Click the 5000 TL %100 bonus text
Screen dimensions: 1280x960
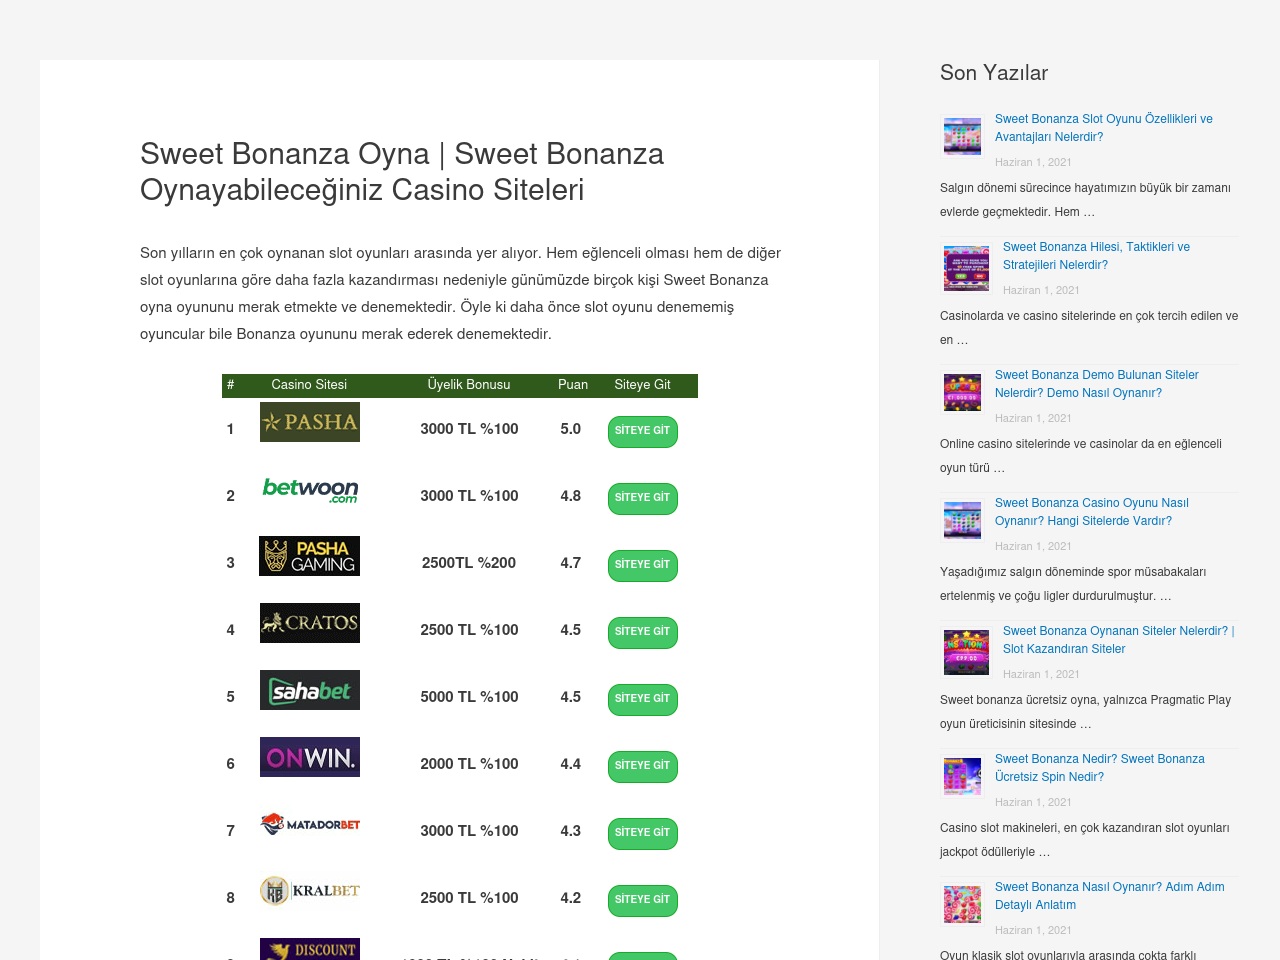pyautogui.click(x=469, y=697)
